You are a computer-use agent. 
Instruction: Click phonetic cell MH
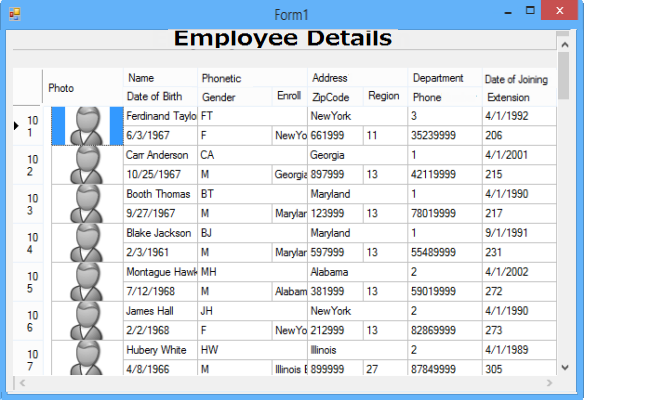(x=252, y=272)
